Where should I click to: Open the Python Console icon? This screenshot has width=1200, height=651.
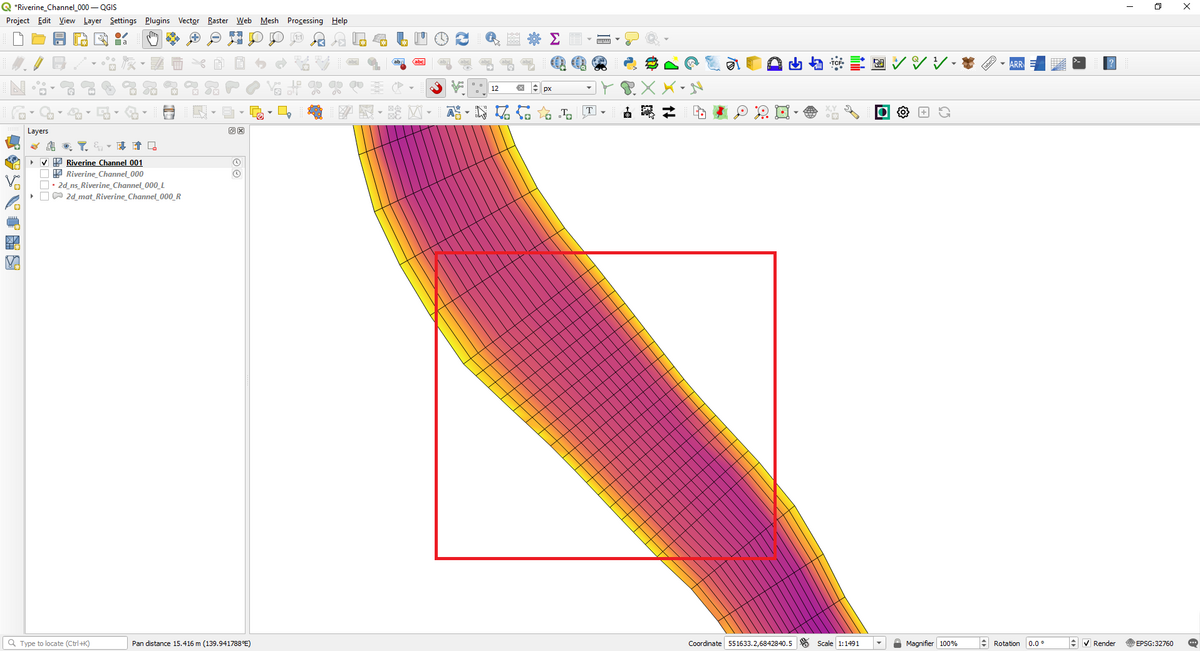pos(629,64)
